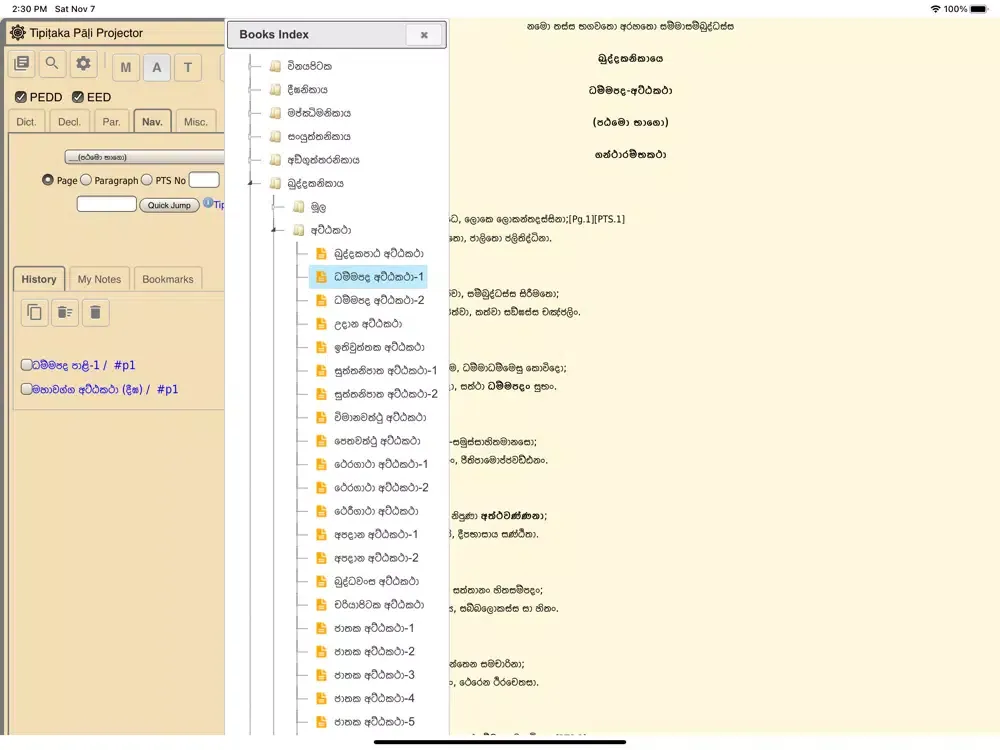Click document icon of ඉතිවුත්තක අට්ඨකථා
This screenshot has width=1000, height=750.
pyautogui.click(x=321, y=348)
